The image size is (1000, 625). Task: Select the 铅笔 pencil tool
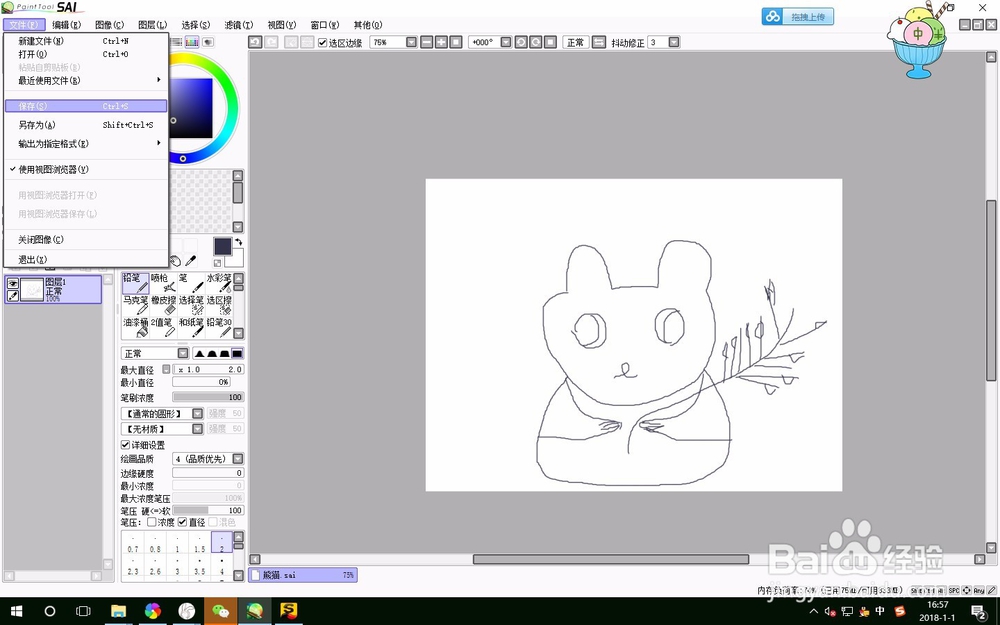pos(135,283)
